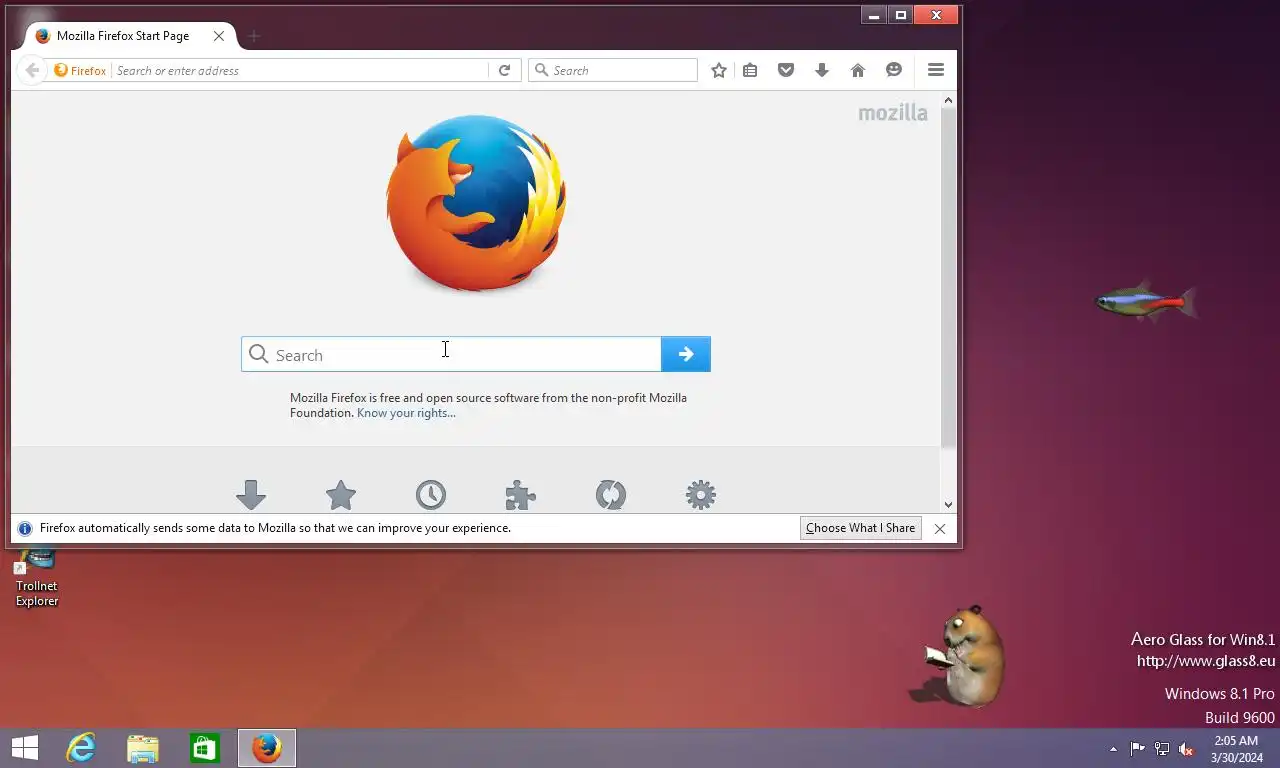Dismiss the data sharing notification bar
1280x768 pixels.
(940, 528)
